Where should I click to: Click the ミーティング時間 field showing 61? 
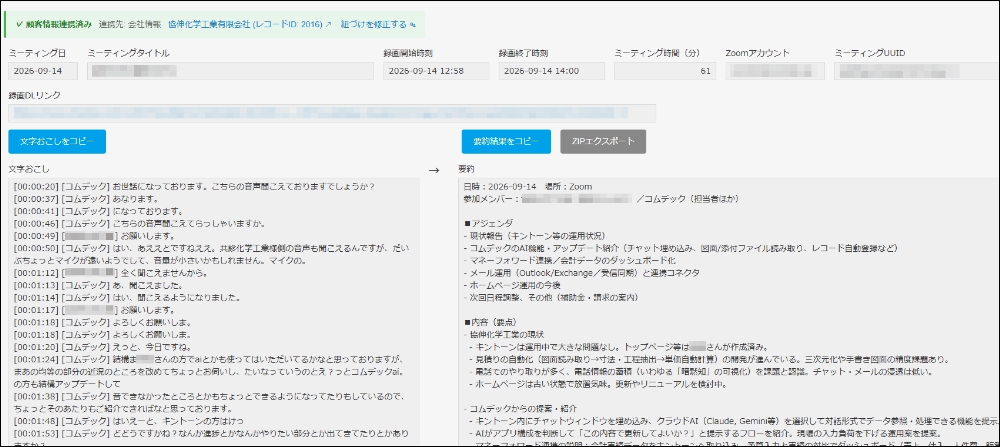tap(665, 71)
